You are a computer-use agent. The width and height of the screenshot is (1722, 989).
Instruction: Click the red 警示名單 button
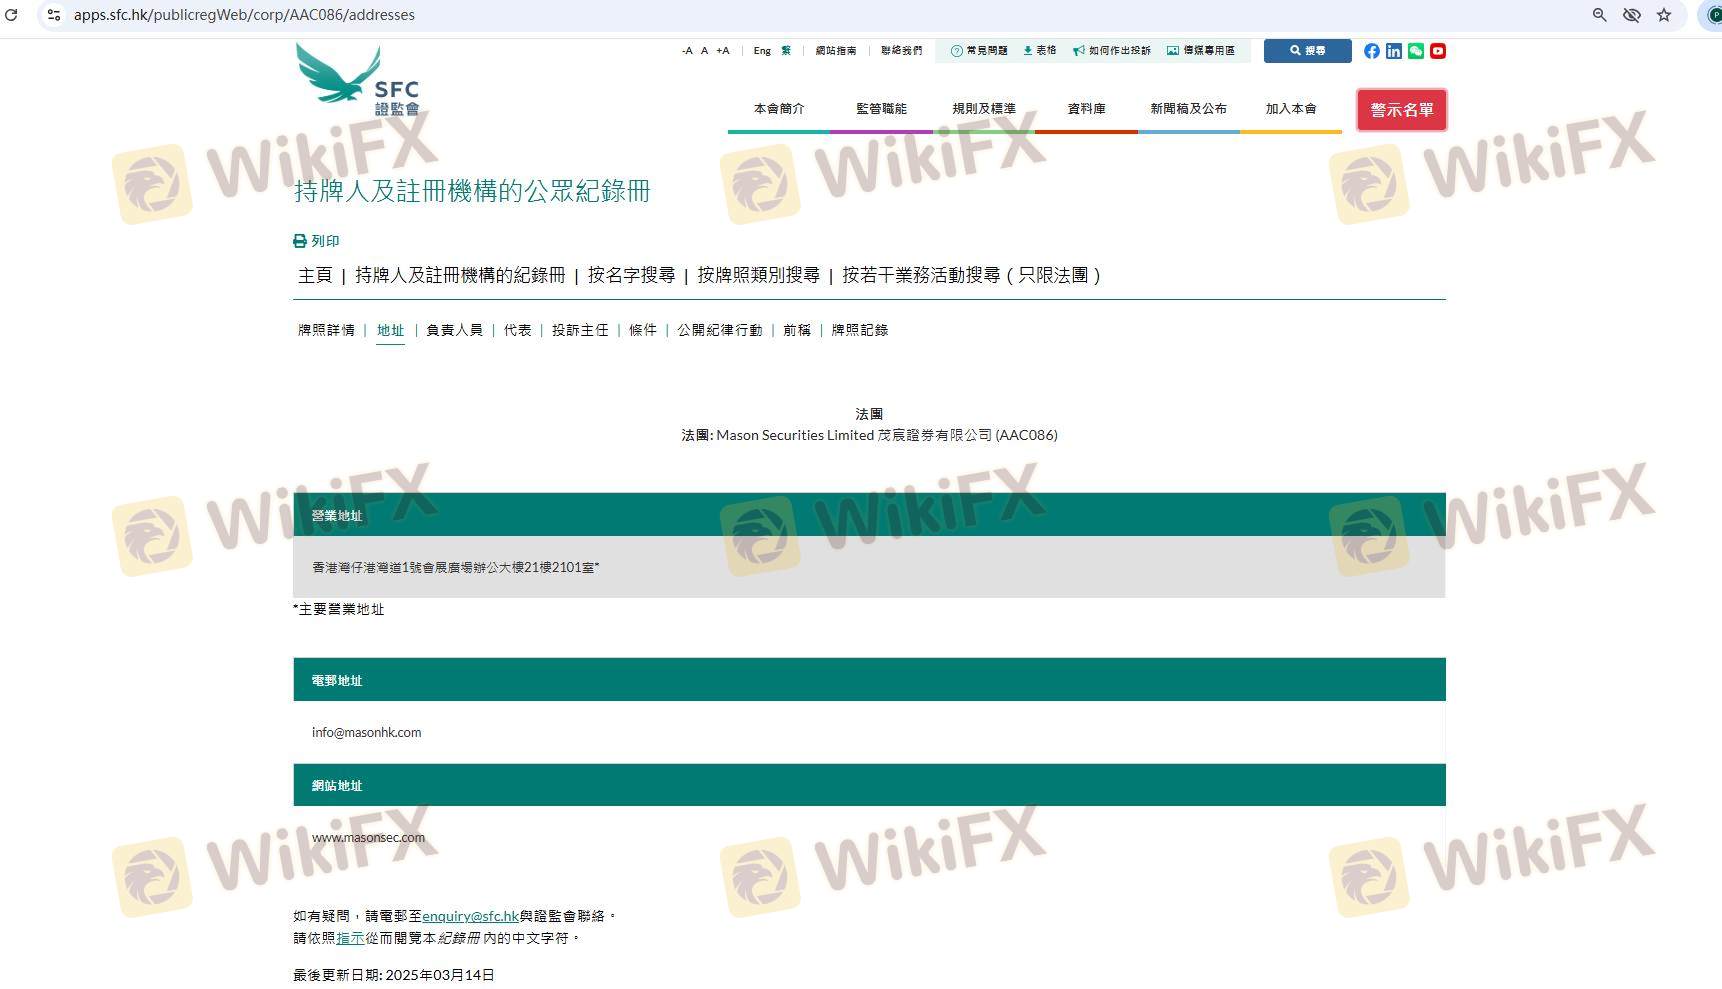coord(1402,110)
